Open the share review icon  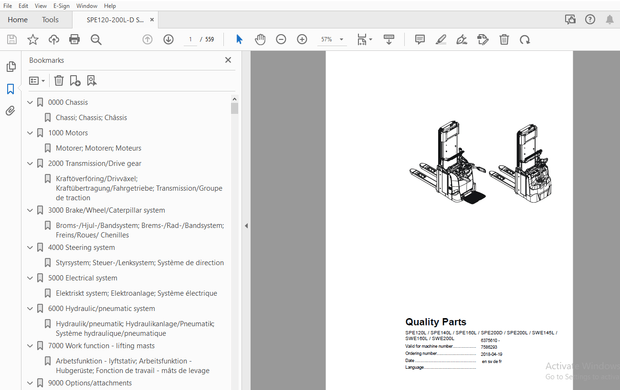click(570, 19)
